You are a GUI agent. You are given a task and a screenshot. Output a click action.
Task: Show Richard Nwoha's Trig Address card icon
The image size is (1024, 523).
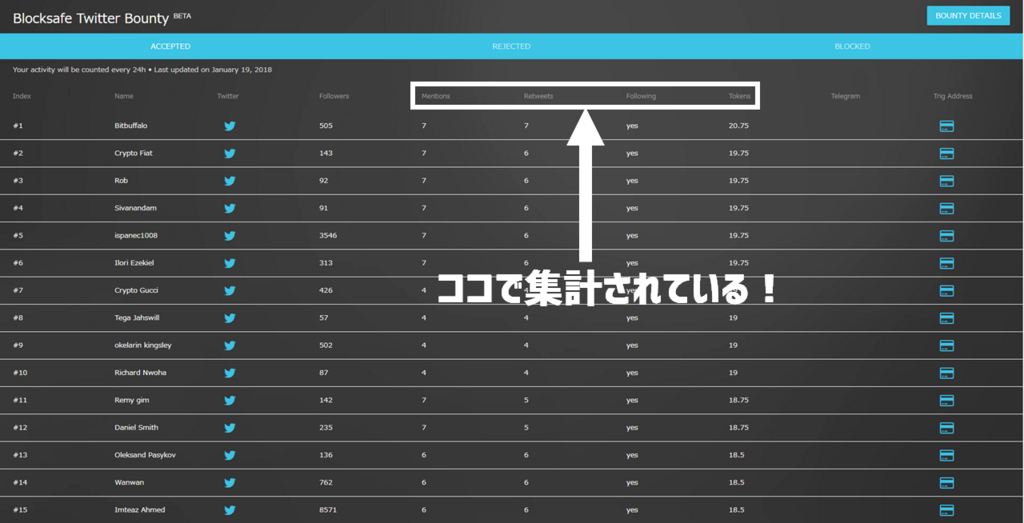pyautogui.click(x=946, y=373)
